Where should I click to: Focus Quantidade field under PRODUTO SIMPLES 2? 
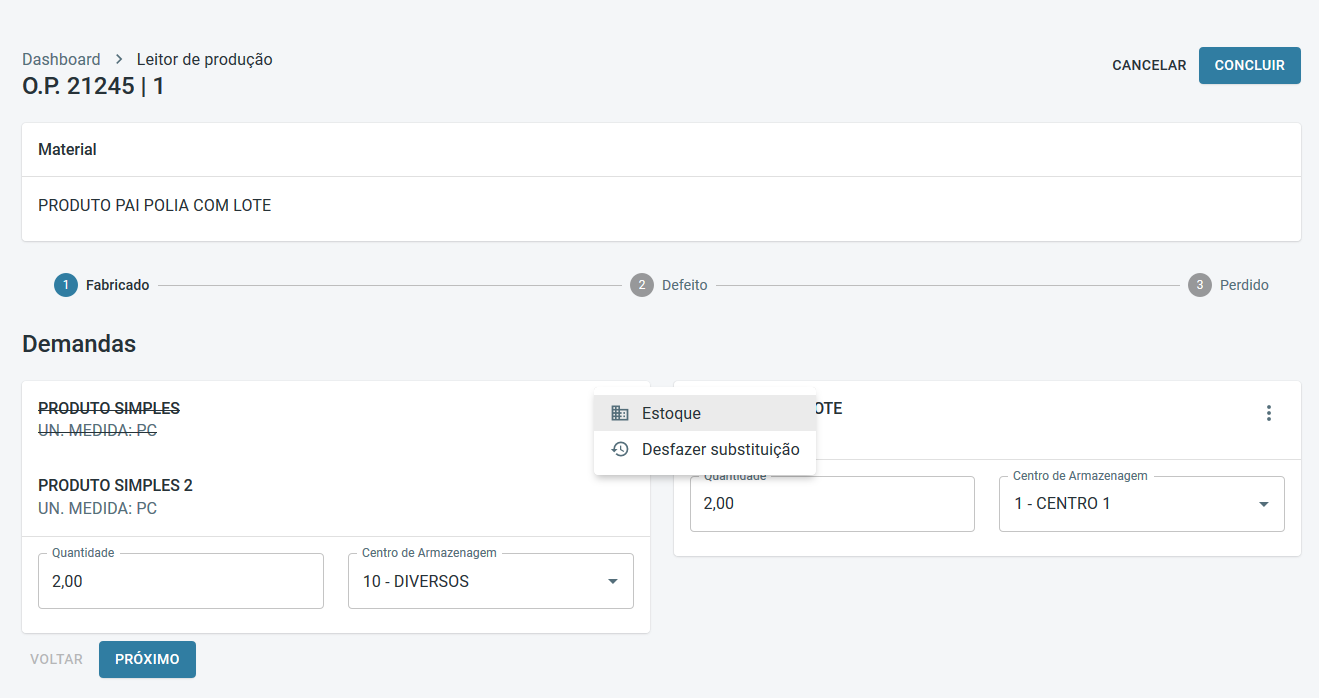coord(180,581)
